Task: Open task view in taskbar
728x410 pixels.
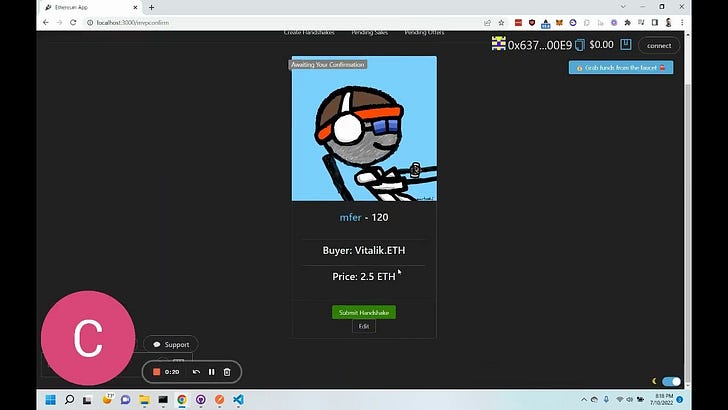Action: pos(87,399)
